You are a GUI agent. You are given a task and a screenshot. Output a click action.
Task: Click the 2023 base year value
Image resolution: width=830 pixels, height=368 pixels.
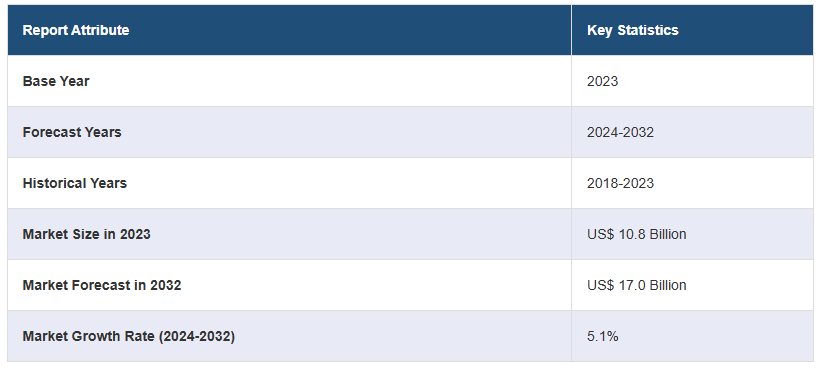(602, 81)
